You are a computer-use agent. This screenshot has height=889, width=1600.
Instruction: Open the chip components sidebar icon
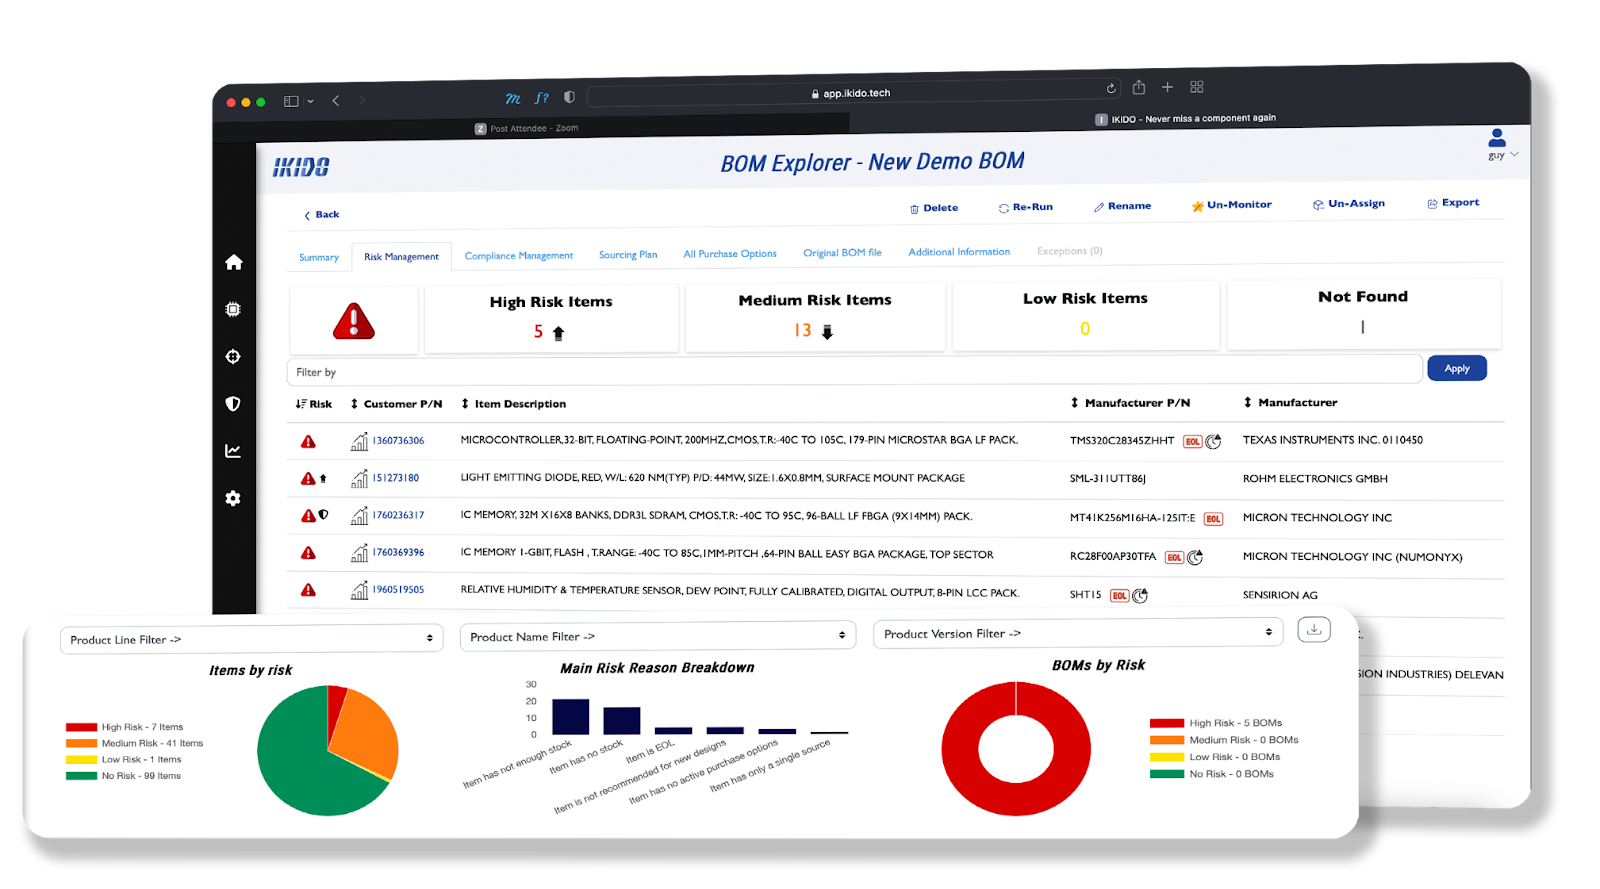click(x=233, y=309)
